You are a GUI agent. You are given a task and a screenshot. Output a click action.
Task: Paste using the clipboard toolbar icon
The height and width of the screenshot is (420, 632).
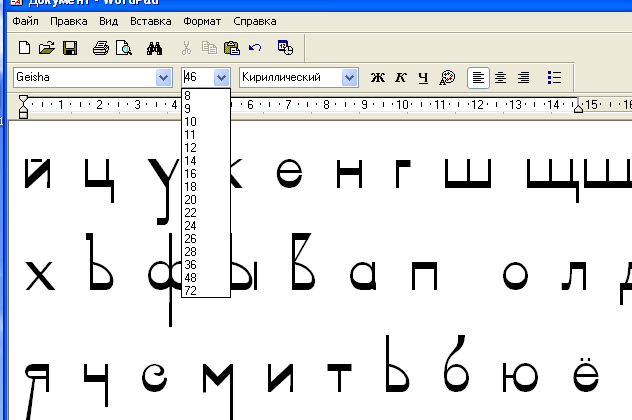[232, 47]
